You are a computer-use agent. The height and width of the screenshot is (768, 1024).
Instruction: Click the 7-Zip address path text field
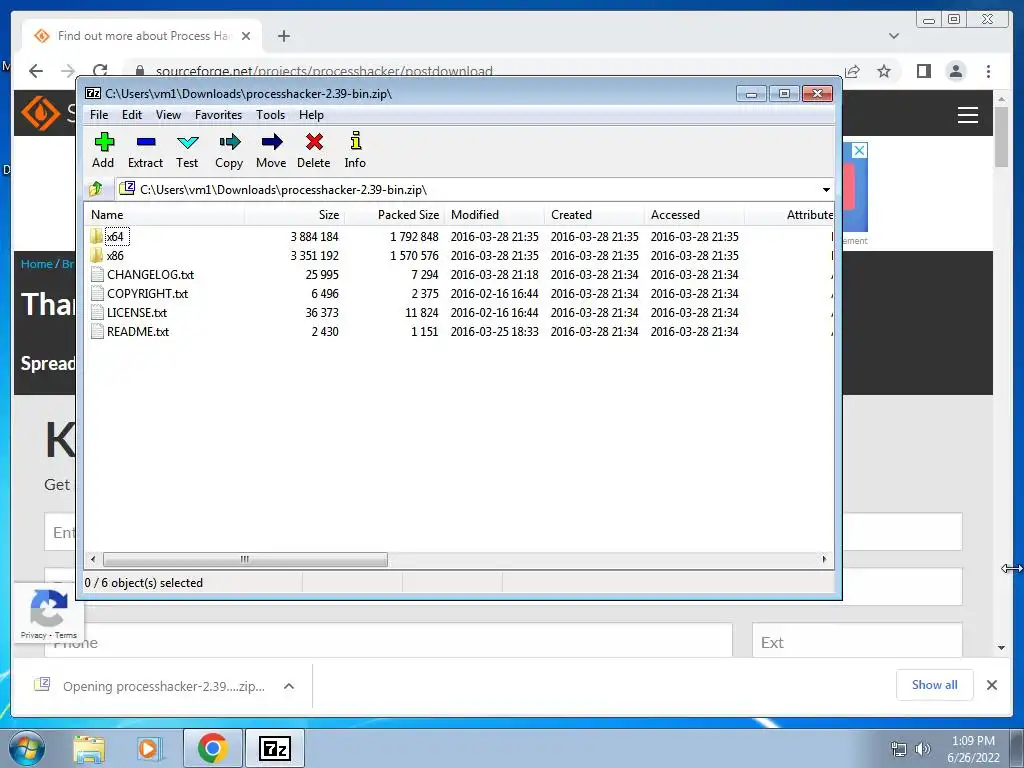[x=469, y=189]
